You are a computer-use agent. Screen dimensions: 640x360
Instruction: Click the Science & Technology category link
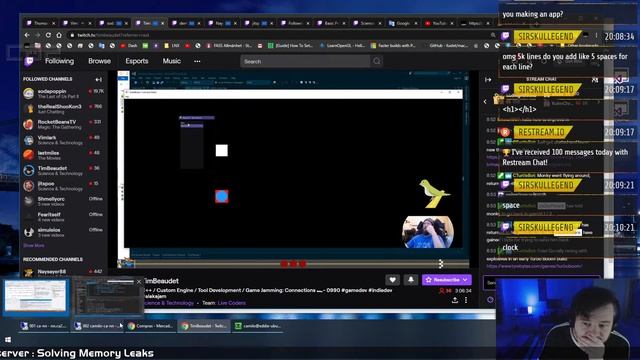(x=168, y=303)
